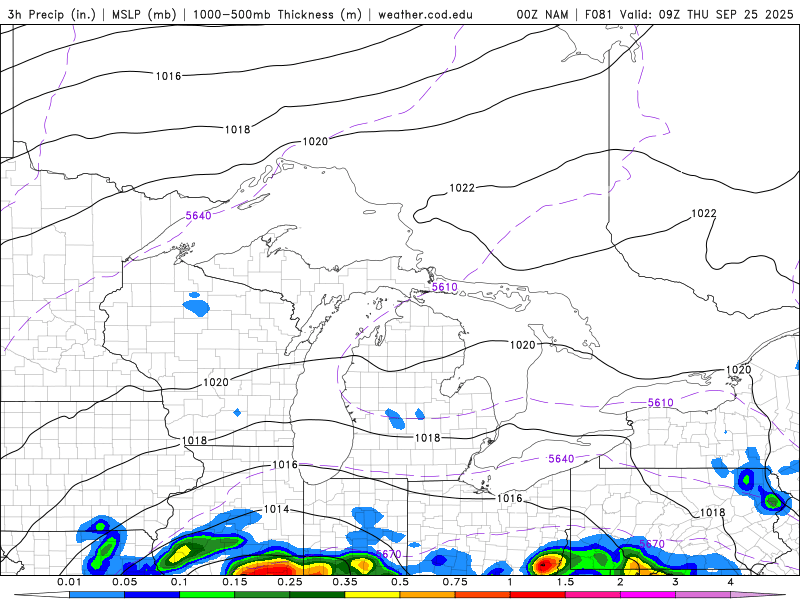Viewport: 800px width, 600px height.
Task: Click the '1020' isobar label near Georgian Bay
Action: tap(522, 345)
